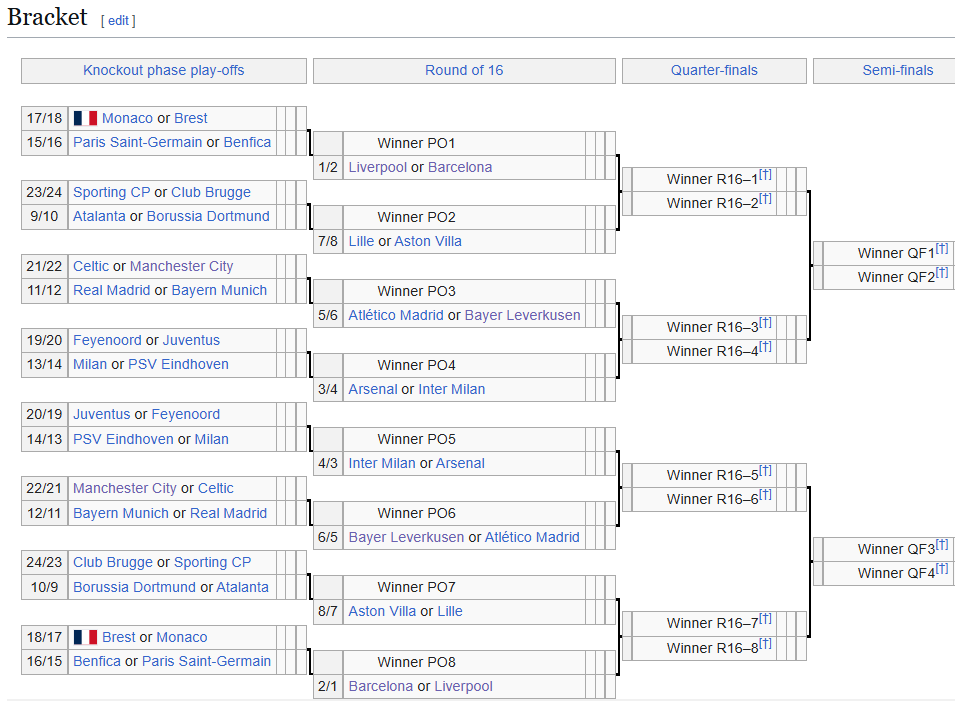Open the Atlético Madrid link in the 5/6 row
The image size is (962, 701).
[x=396, y=315]
